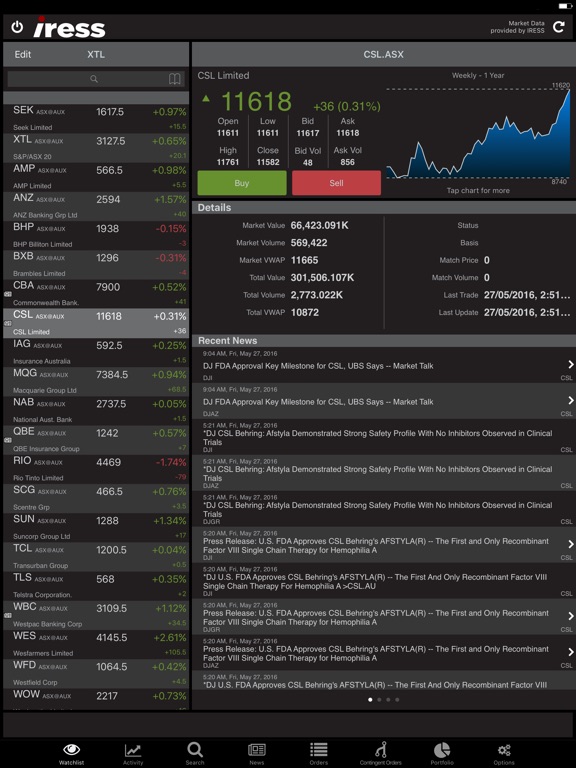Viewport: 576px width, 768px height.
Task: Open first UBS Market Talk news chevron
Action: (571, 364)
